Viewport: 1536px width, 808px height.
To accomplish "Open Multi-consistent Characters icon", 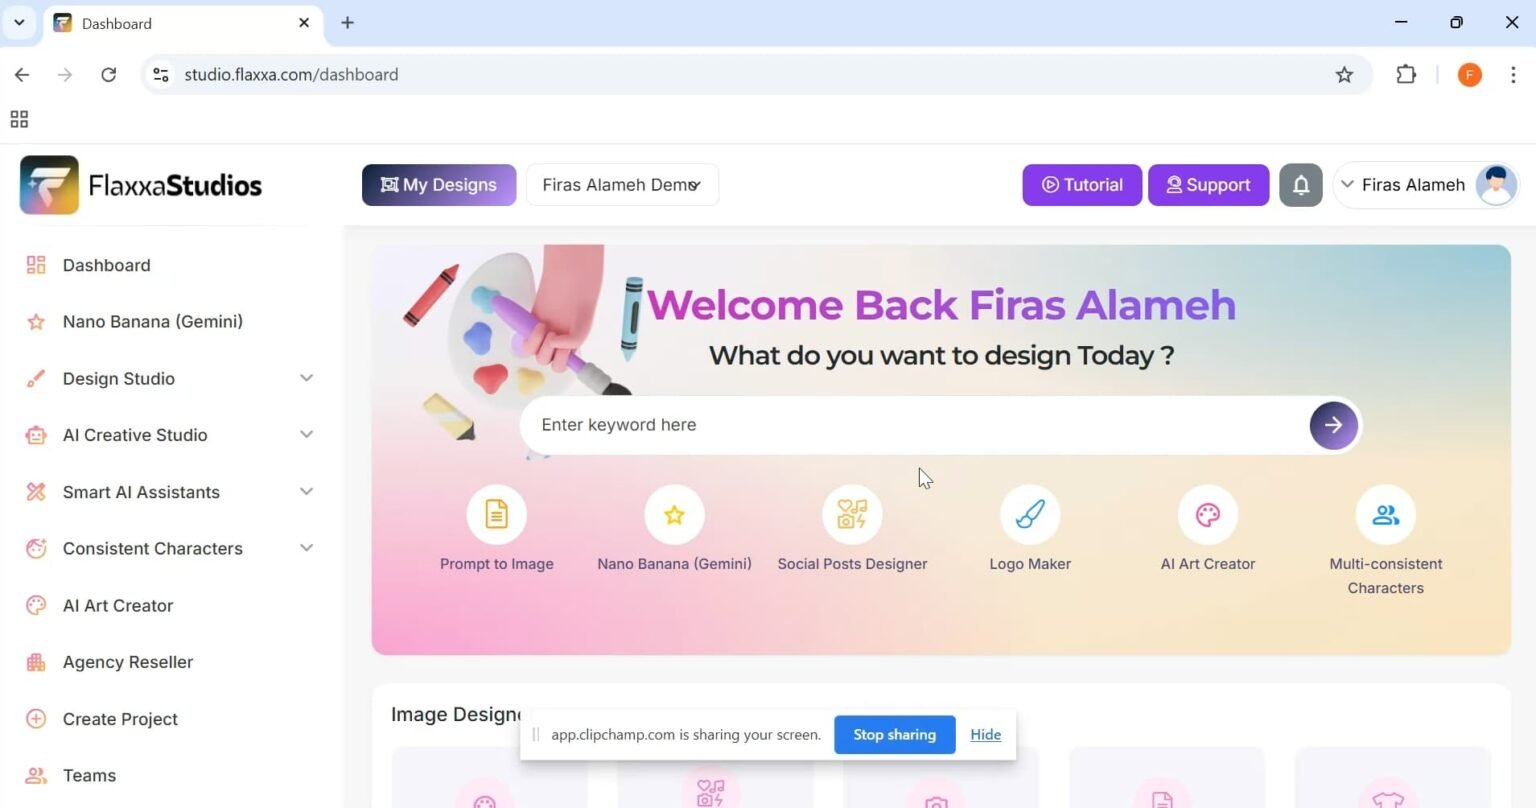I will click(x=1386, y=514).
